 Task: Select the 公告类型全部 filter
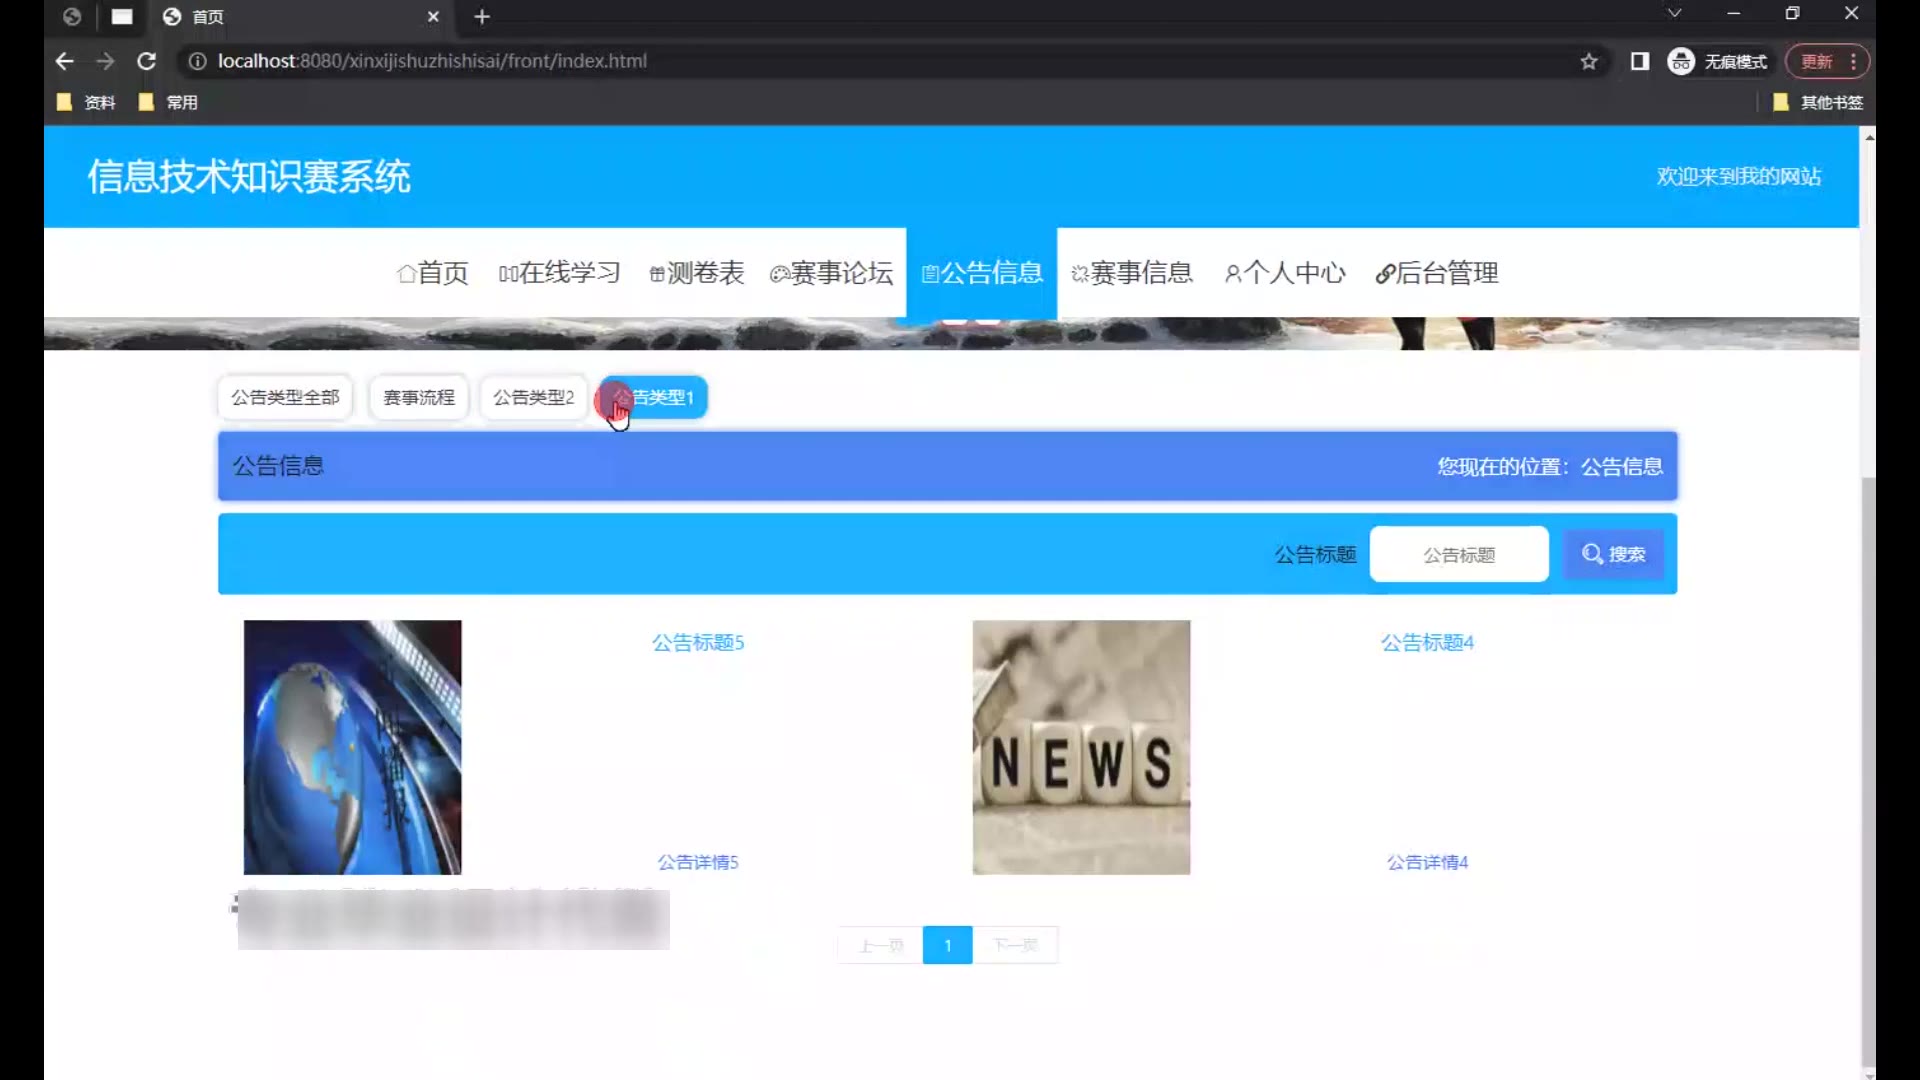(285, 397)
